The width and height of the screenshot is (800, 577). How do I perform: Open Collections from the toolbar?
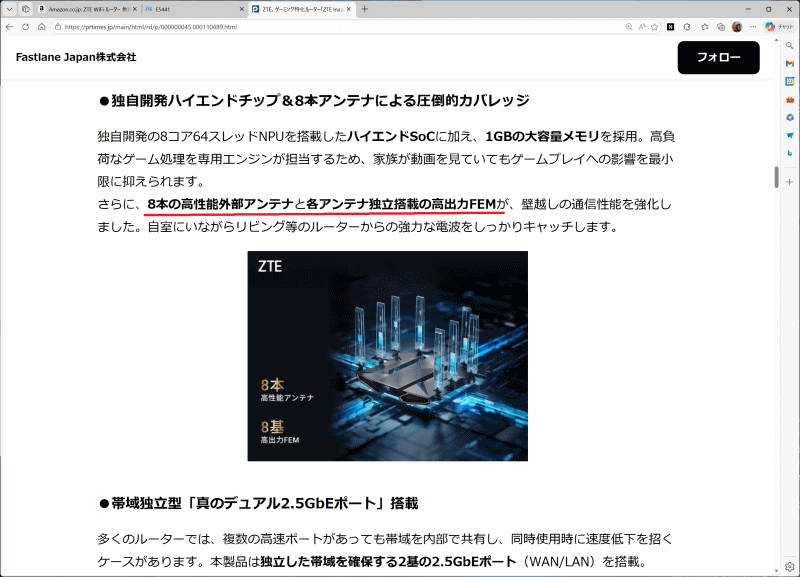(704, 28)
